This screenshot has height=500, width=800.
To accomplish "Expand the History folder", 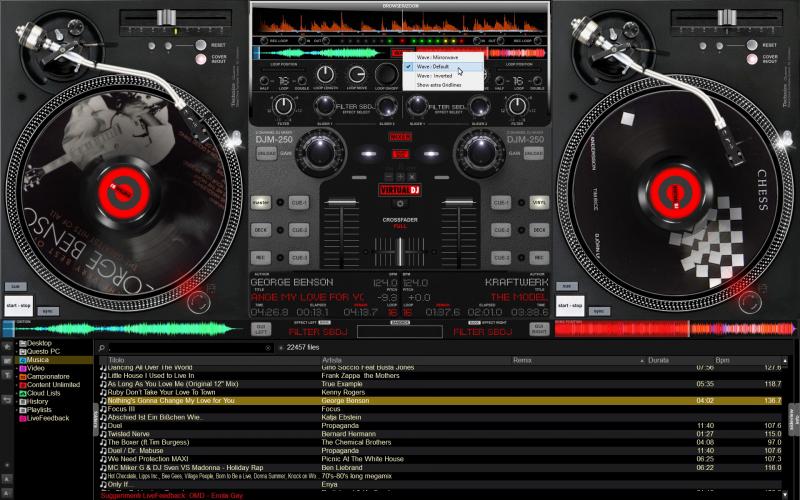I will point(17,402).
